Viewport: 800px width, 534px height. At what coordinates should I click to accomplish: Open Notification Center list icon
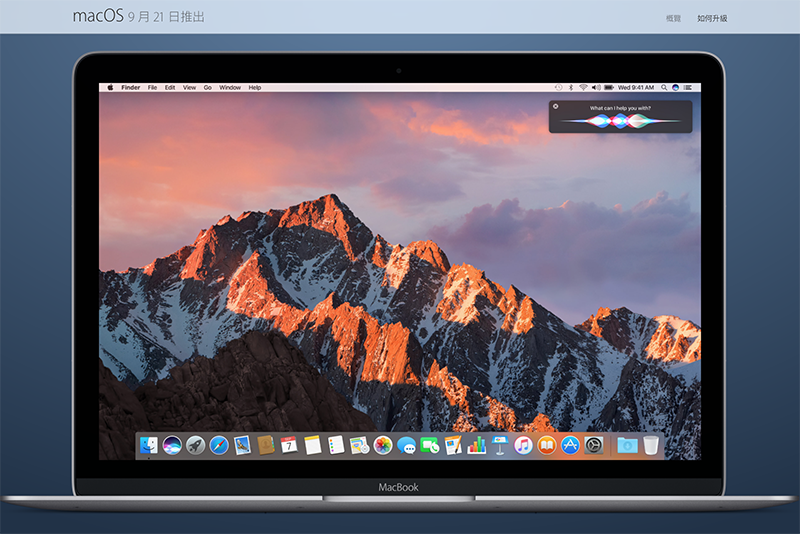pyautogui.click(x=688, y=87)
